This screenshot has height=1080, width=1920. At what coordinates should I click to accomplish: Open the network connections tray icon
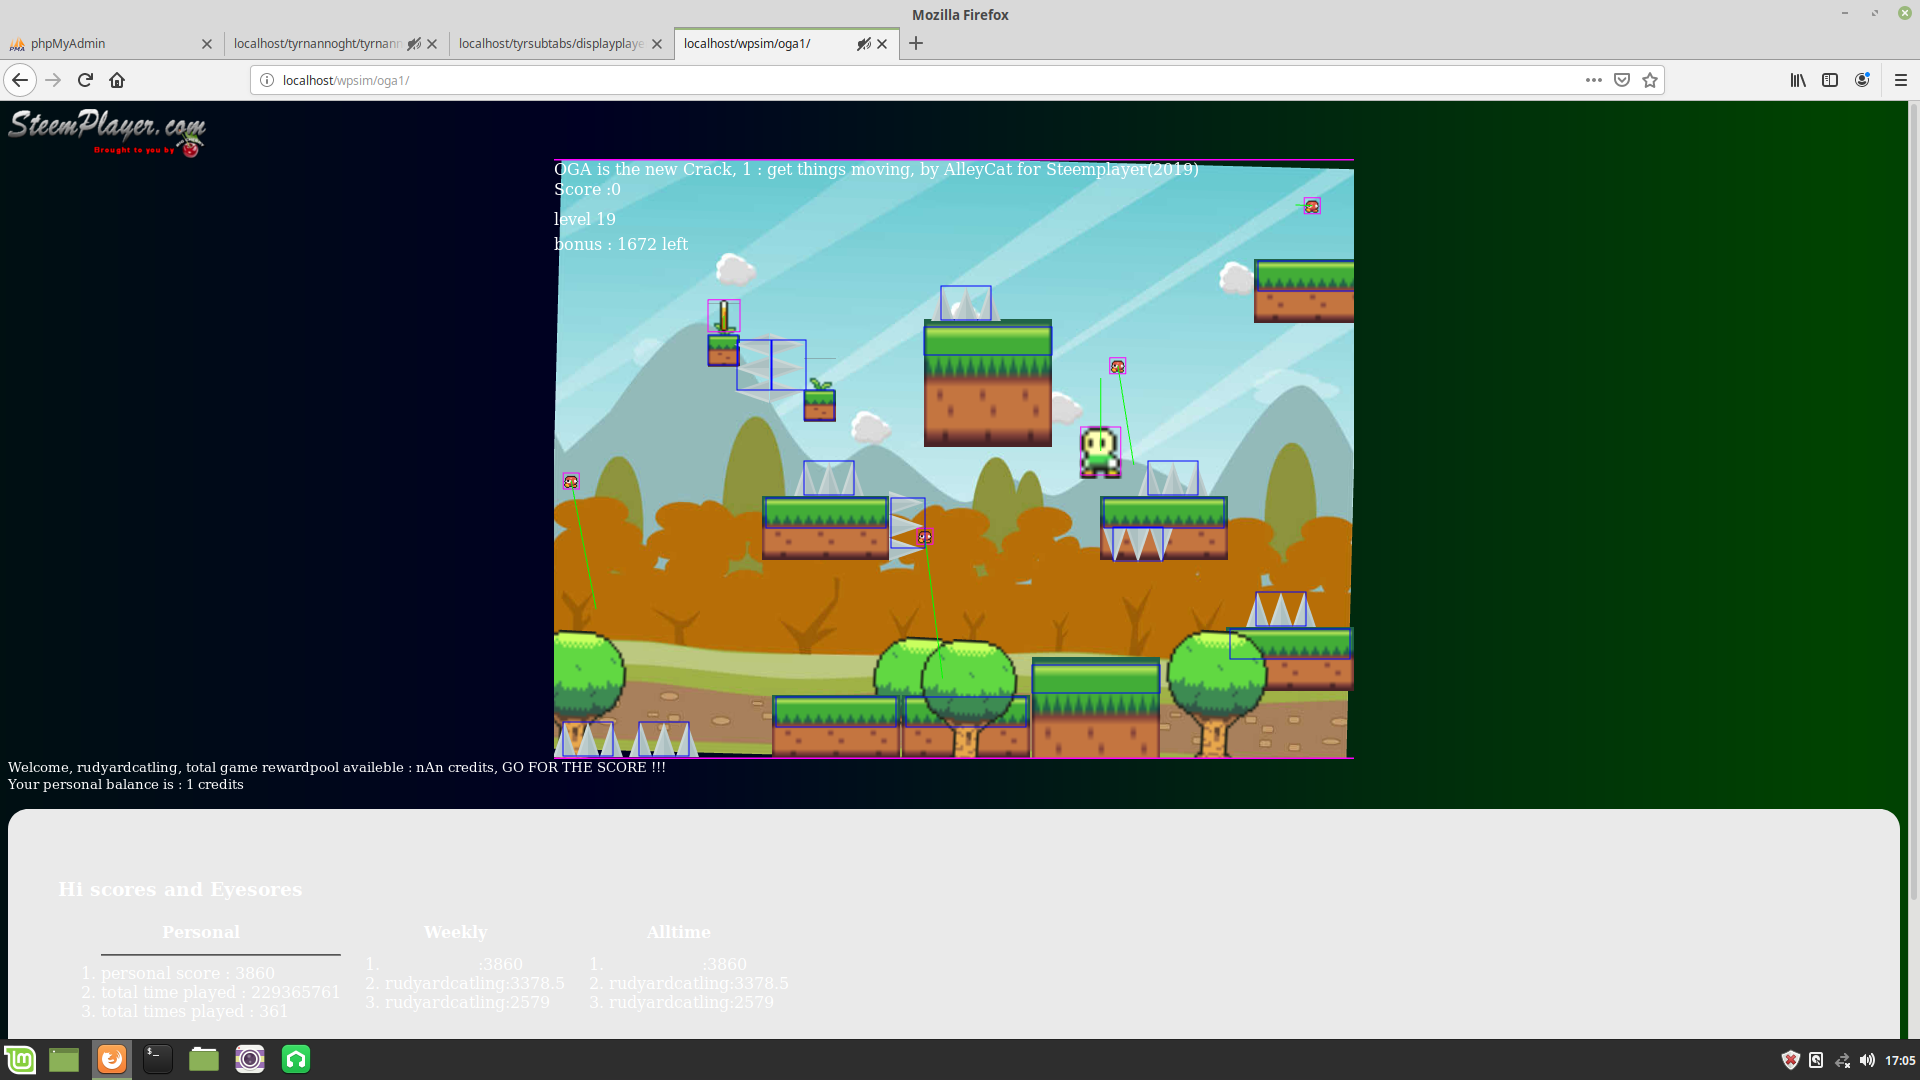[x=1842, y=1060]
